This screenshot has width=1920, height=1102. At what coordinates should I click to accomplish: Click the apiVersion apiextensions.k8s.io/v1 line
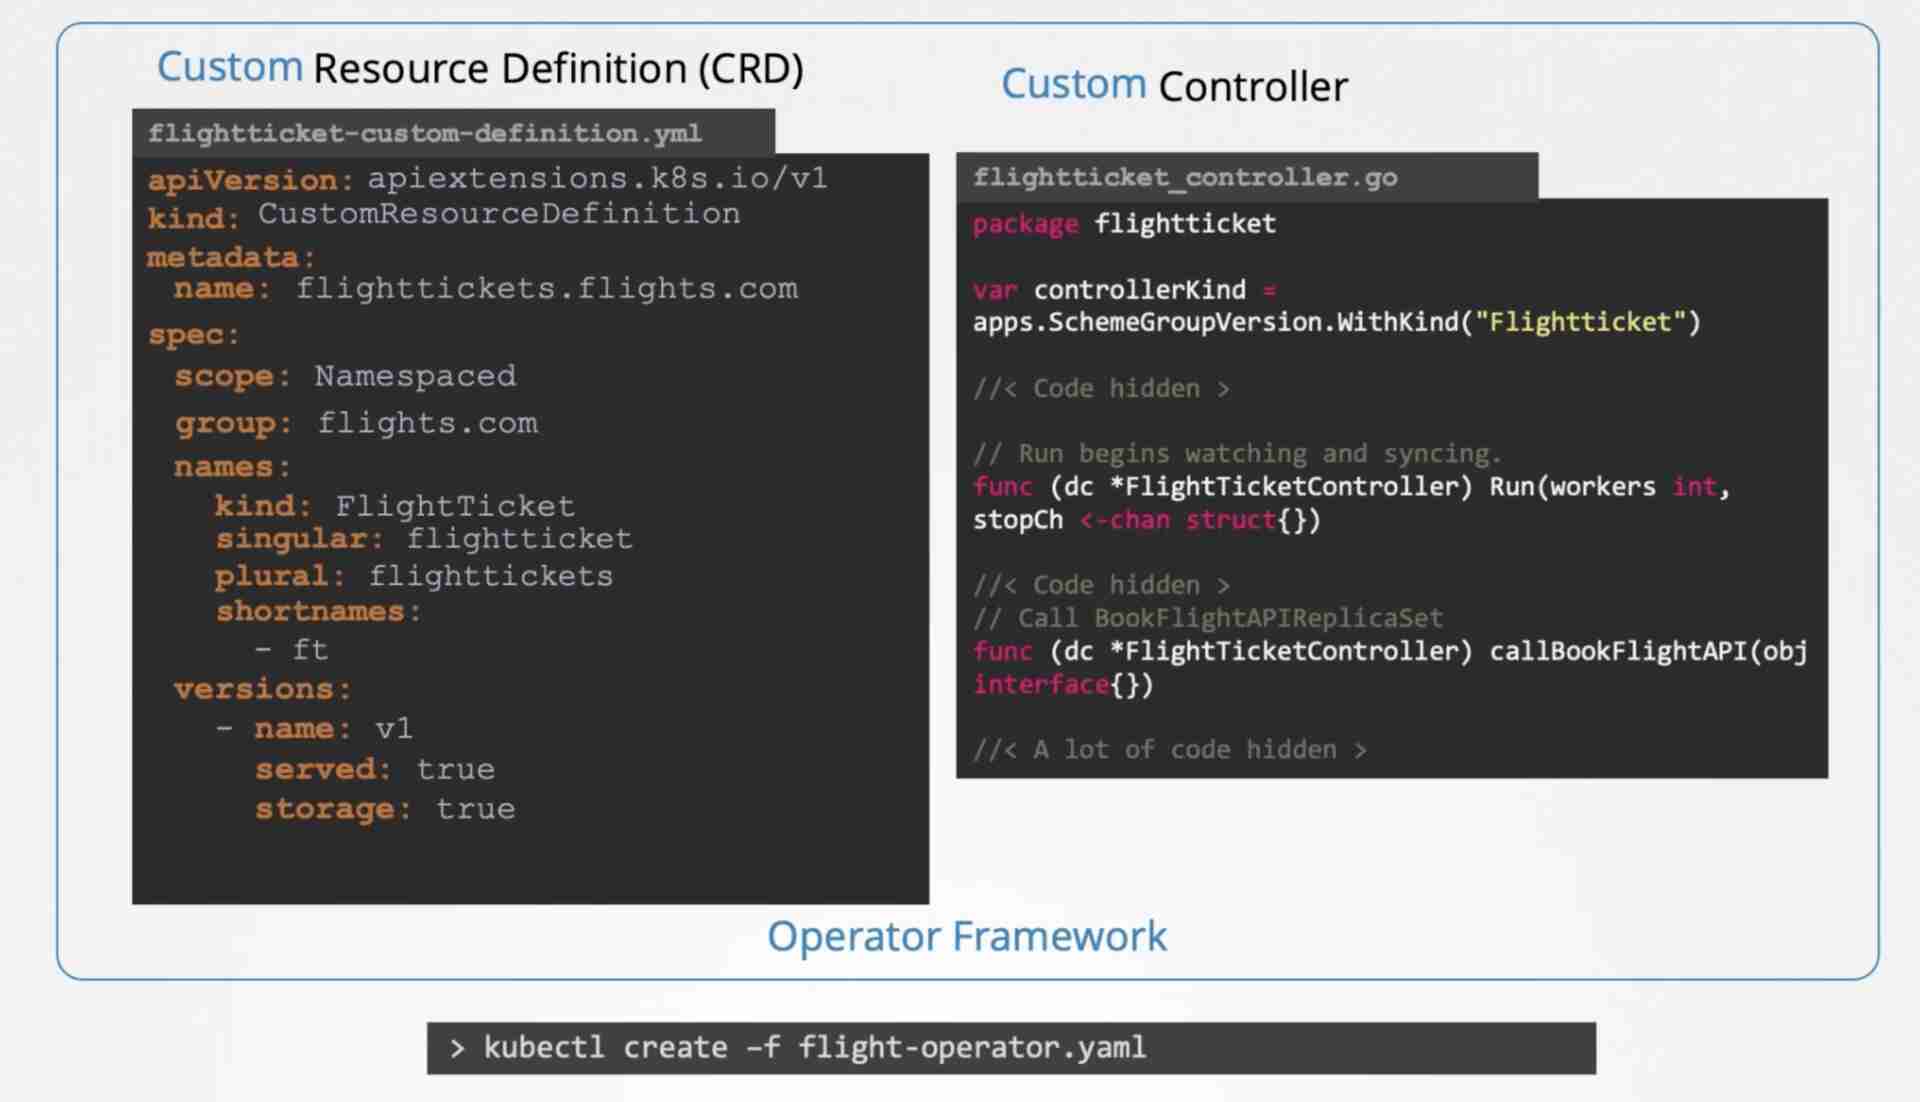click(x=488, y=179)
